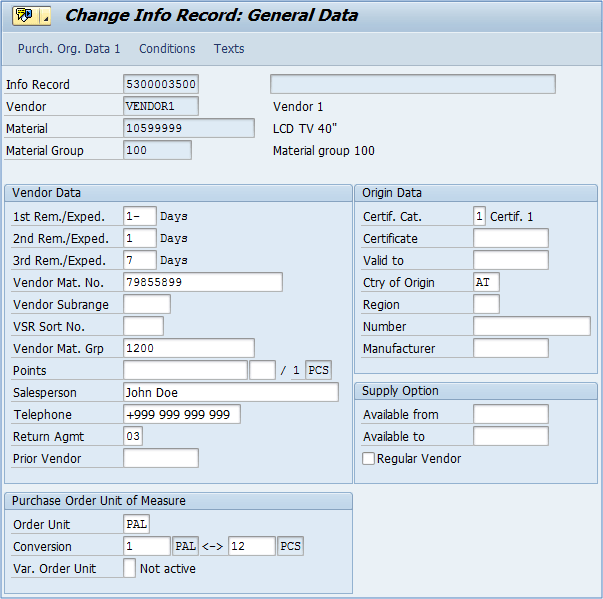603x599 pixels.
Task: Select the Certificate input field
Action: pos(510,239)
